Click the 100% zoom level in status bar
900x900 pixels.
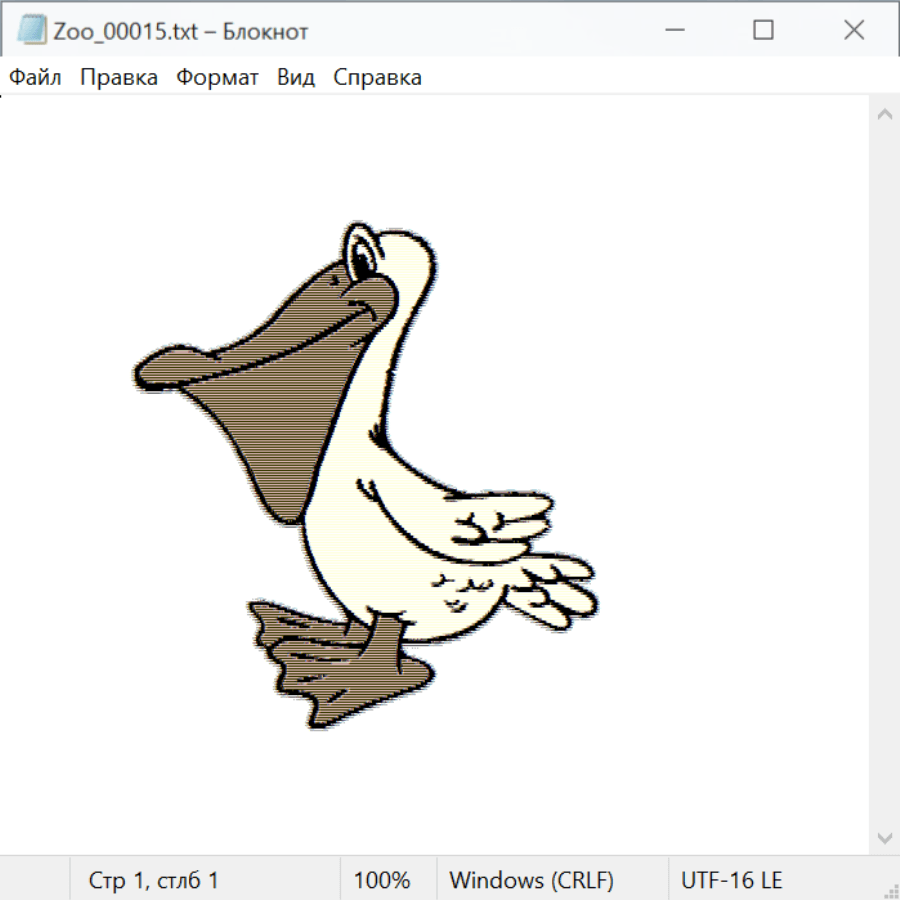(382, 881)
